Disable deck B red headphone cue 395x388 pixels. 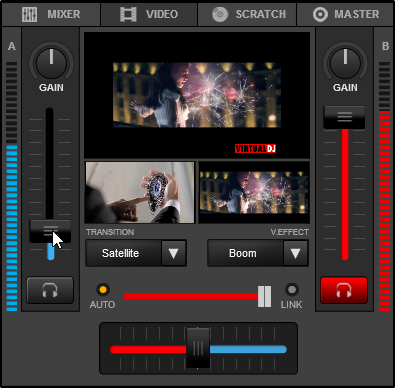(344, 290)
